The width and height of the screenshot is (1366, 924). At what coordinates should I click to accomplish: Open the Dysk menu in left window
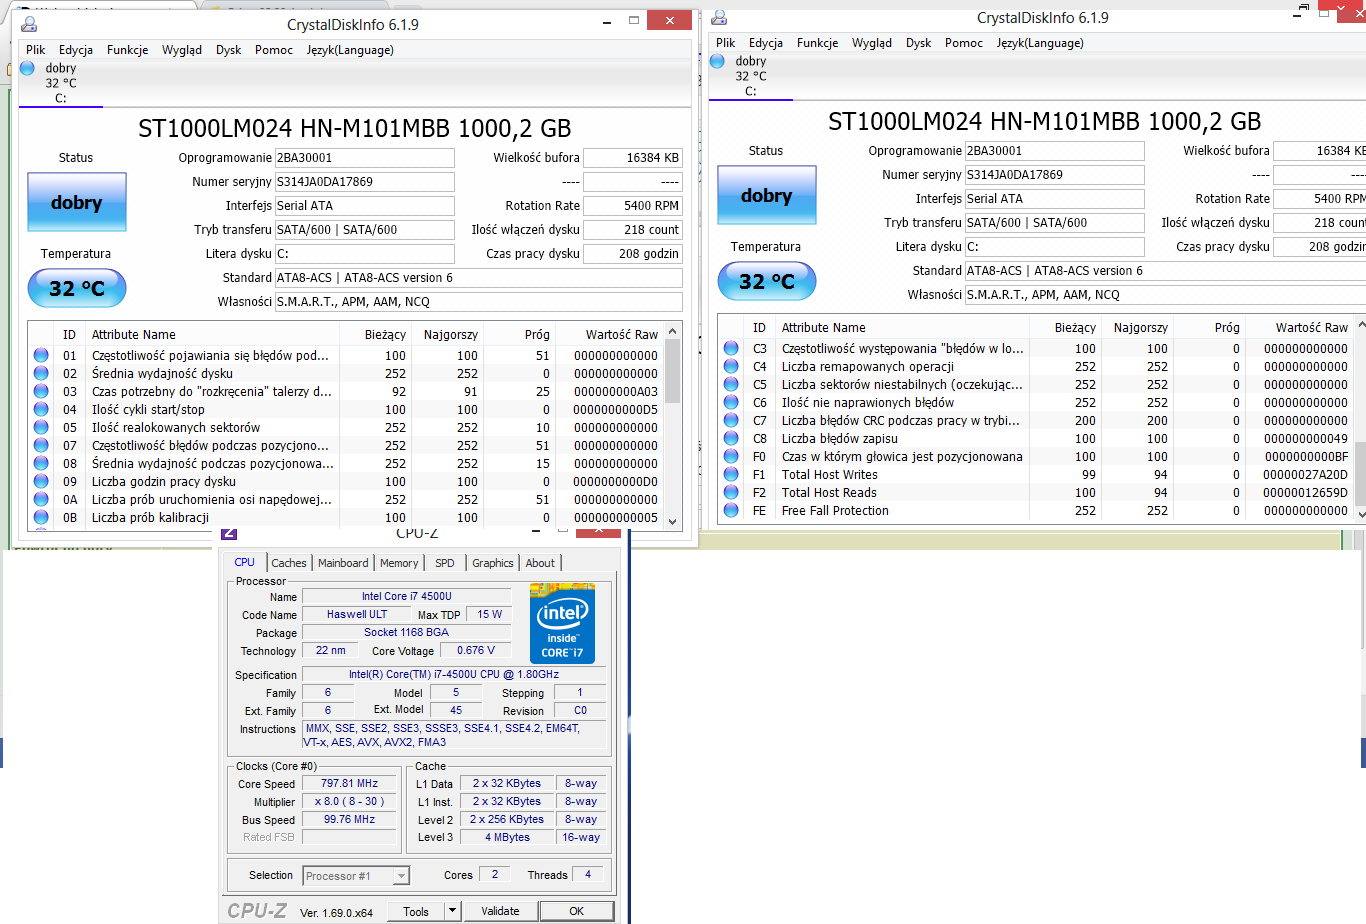click(x=229, y=50)
